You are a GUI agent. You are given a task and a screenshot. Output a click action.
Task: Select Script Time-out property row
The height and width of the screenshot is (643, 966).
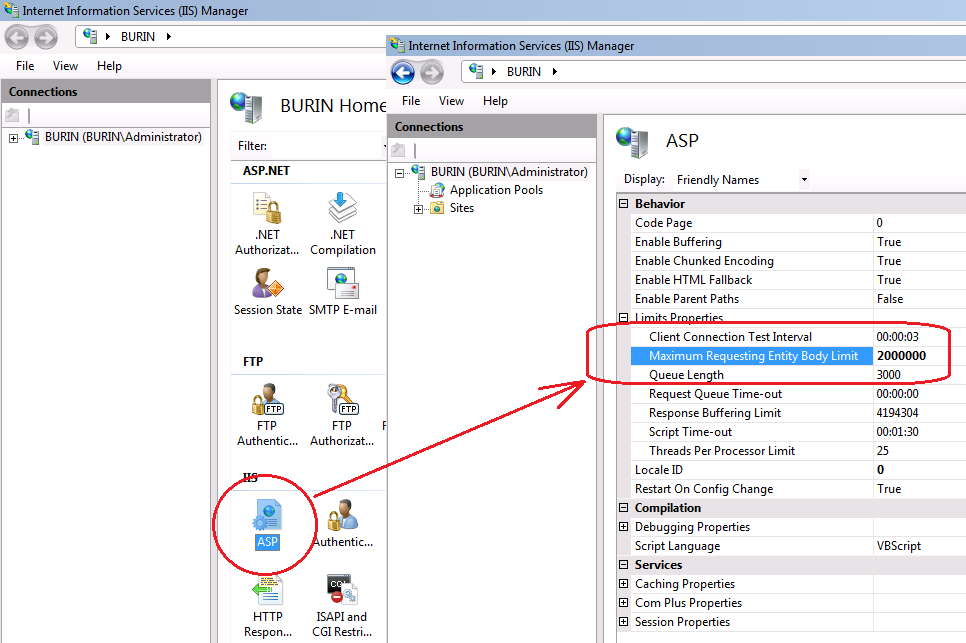coord(798,432)
